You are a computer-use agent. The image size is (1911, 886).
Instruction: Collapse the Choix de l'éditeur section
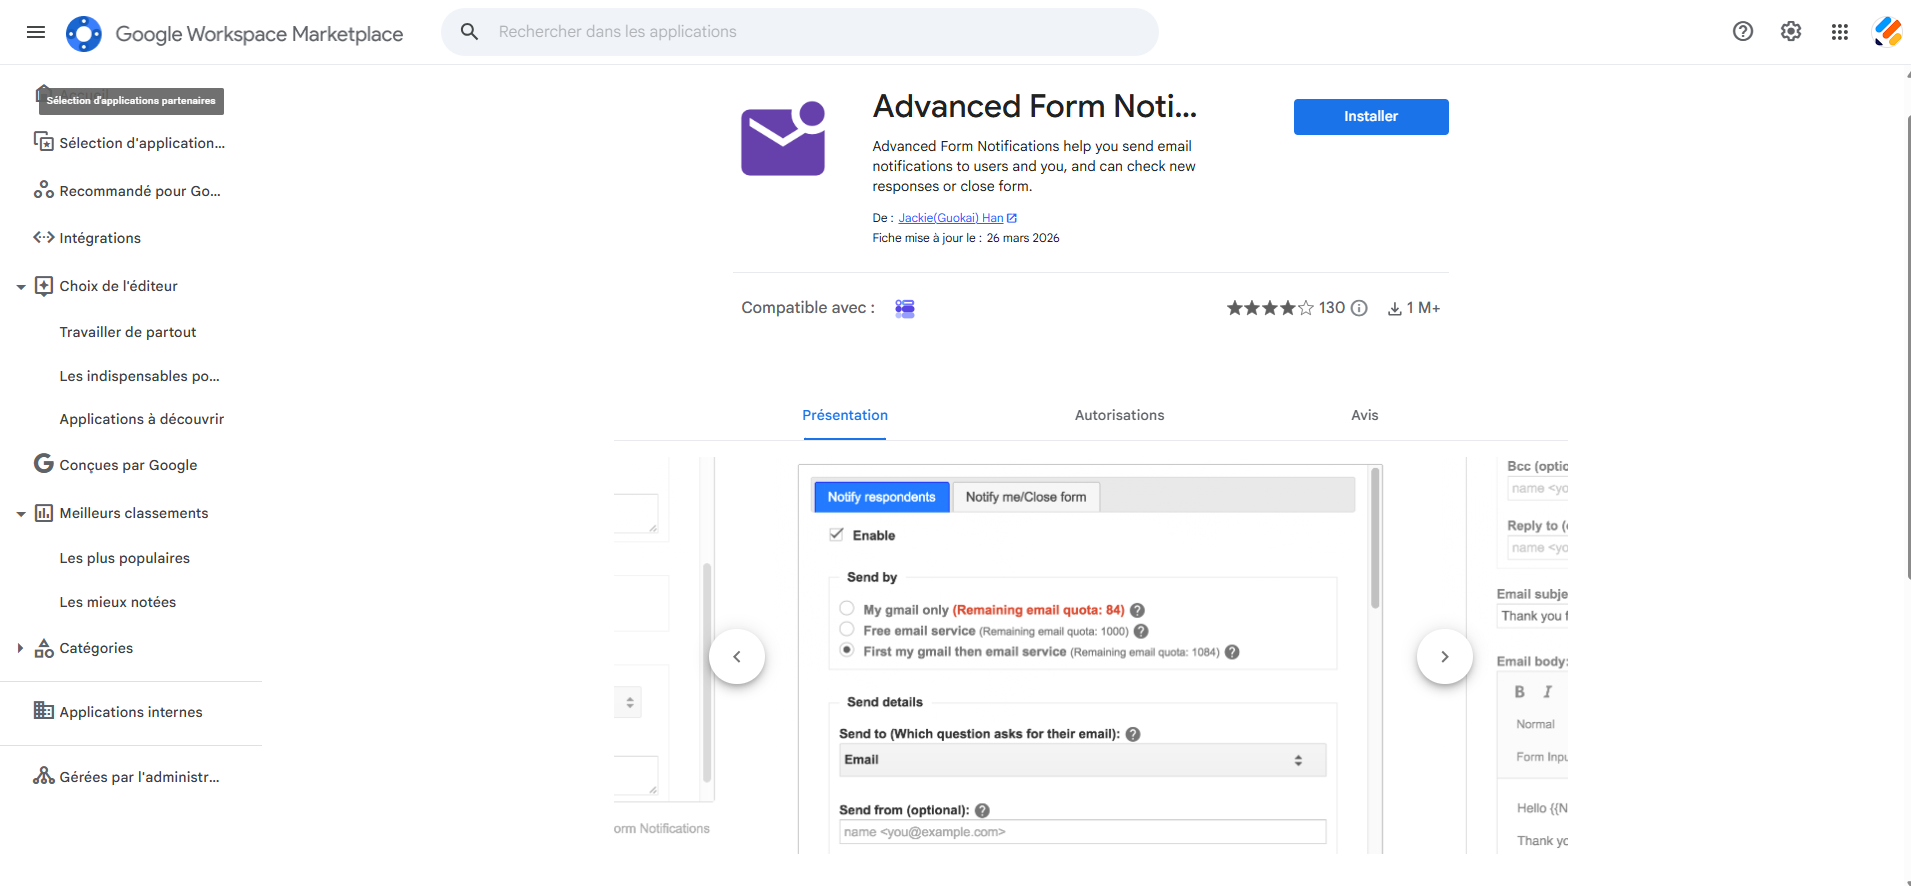(21, 287)
